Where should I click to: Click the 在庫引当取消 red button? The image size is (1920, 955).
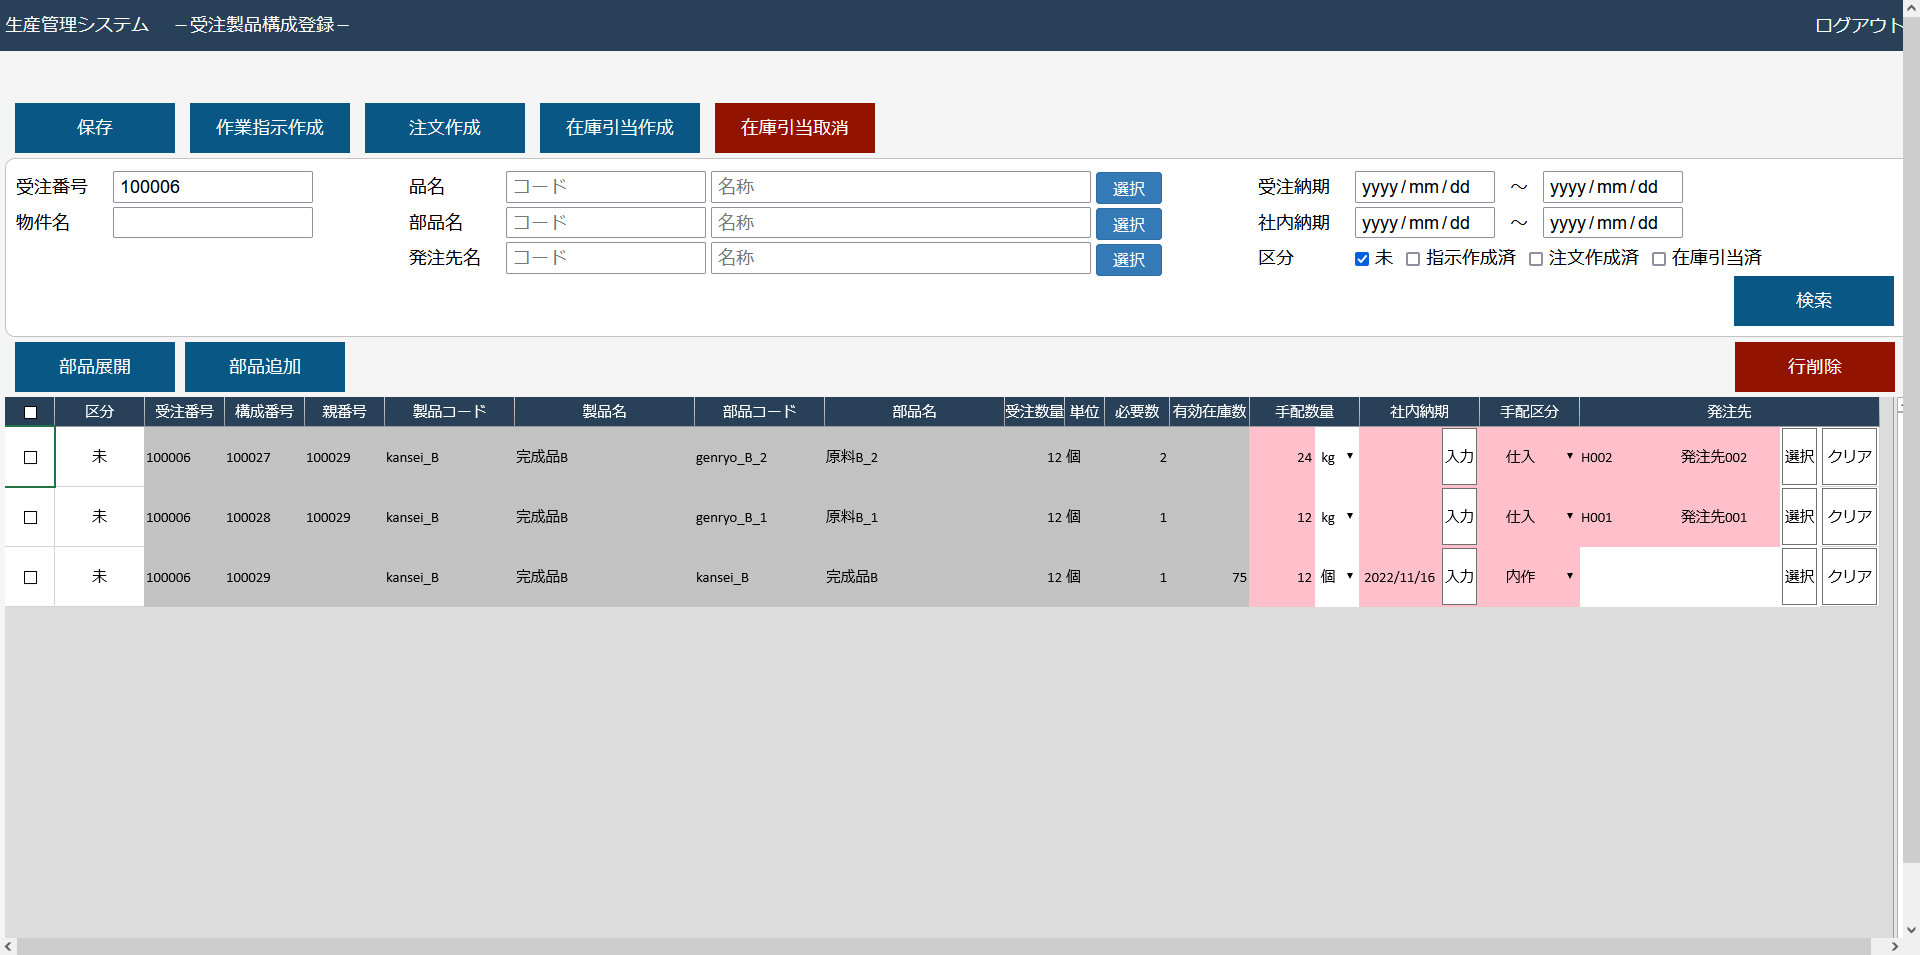[x=794, y=128]
